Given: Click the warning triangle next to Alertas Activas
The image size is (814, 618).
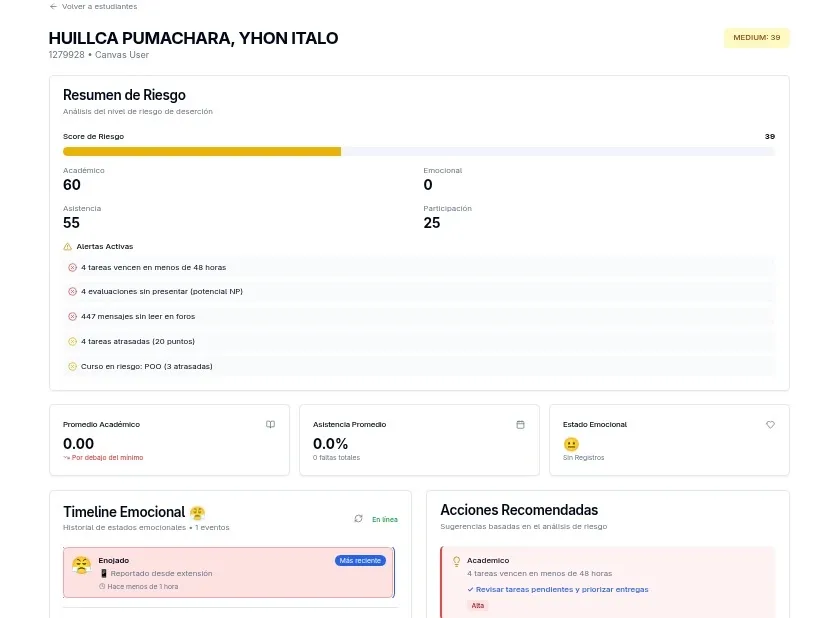Looking at the screenshot, I should (x=67, y=246).
